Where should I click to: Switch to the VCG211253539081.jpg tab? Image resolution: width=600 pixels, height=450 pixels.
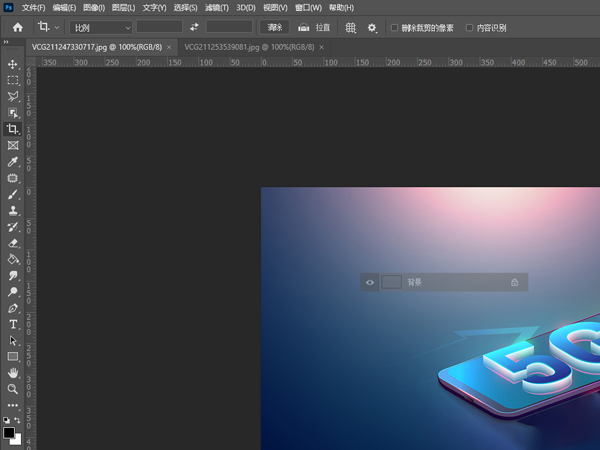click(223, 47)
